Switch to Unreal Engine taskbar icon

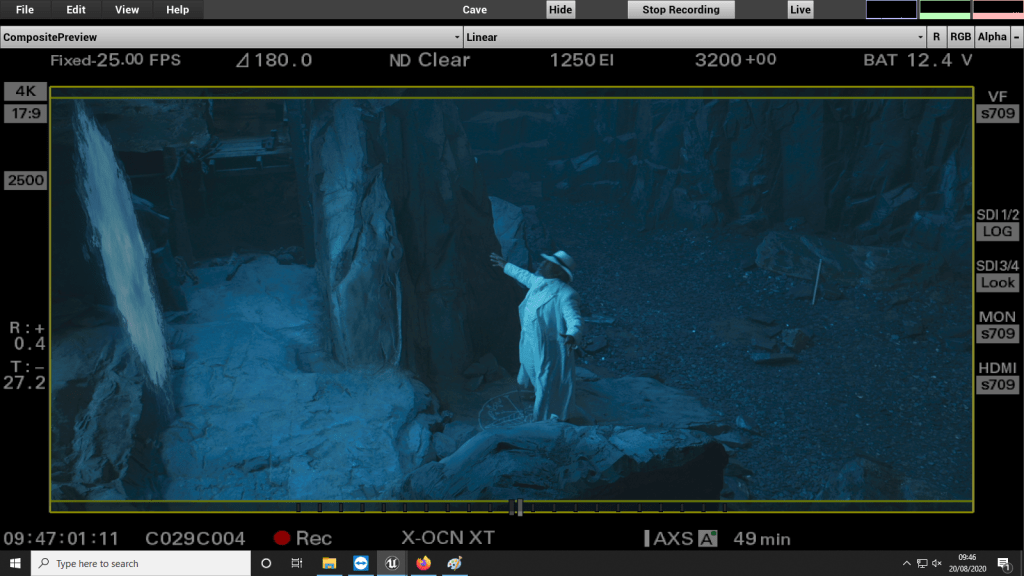click(392, 563)
